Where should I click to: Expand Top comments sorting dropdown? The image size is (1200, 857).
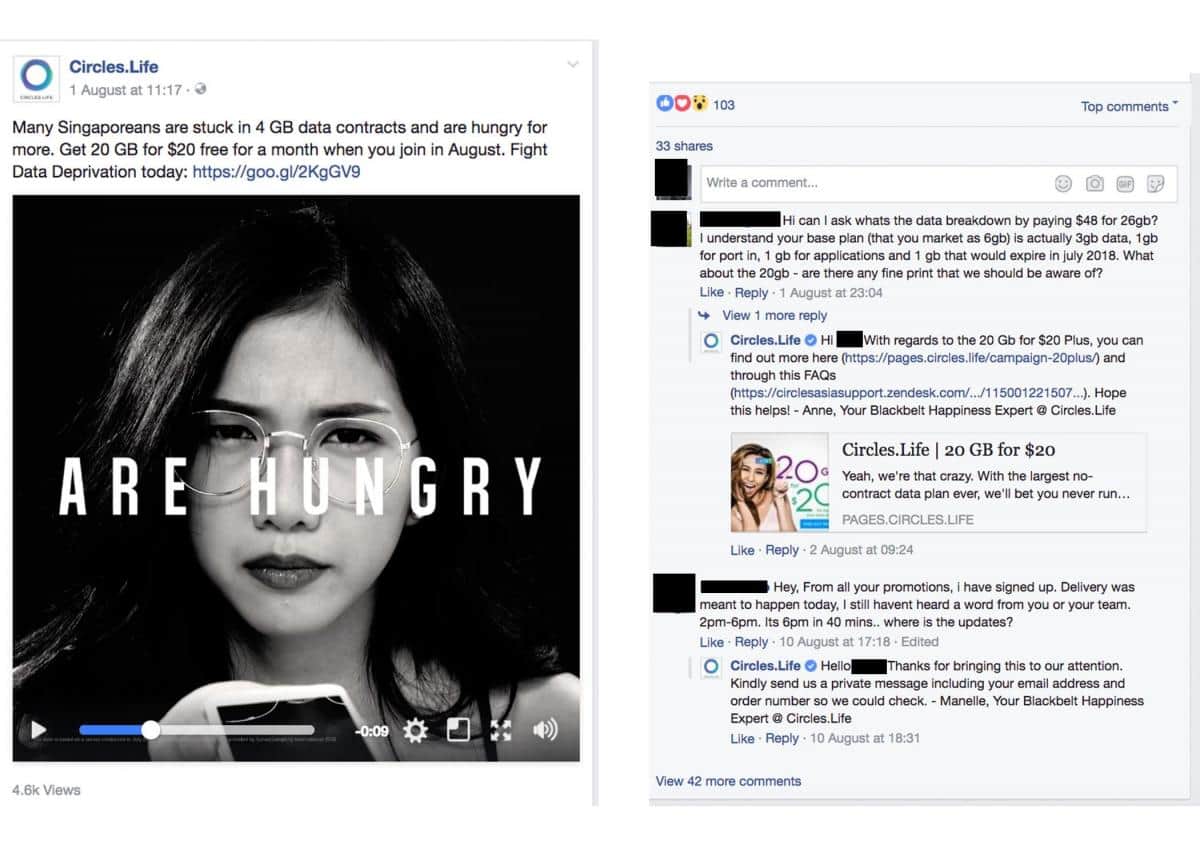tap(1129, 106)
